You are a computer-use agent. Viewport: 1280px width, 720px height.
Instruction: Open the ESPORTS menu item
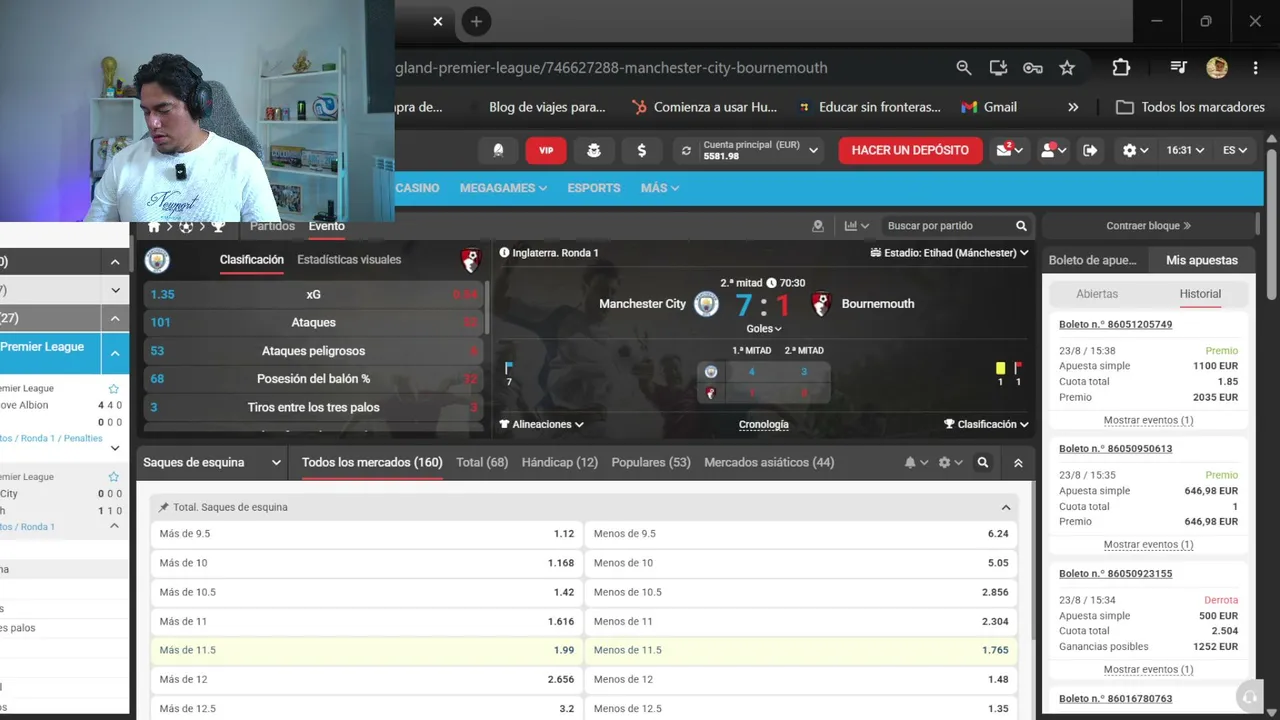594,188
